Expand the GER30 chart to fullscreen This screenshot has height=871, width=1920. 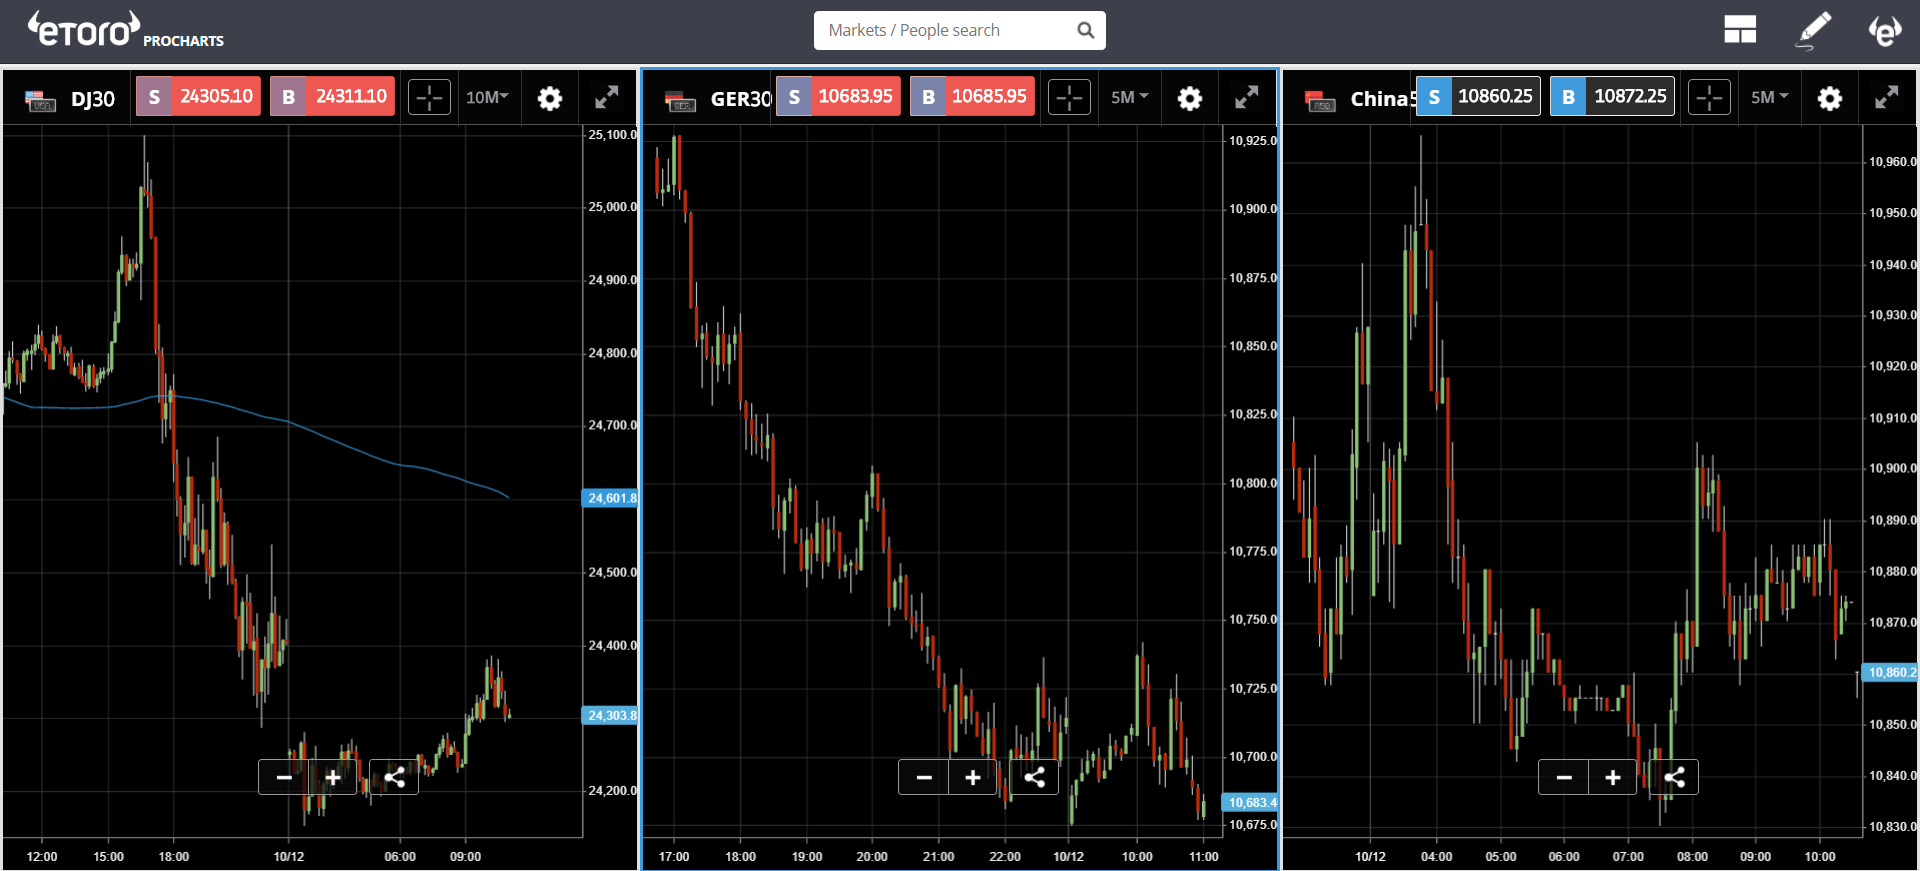(x=1246, y=98)
